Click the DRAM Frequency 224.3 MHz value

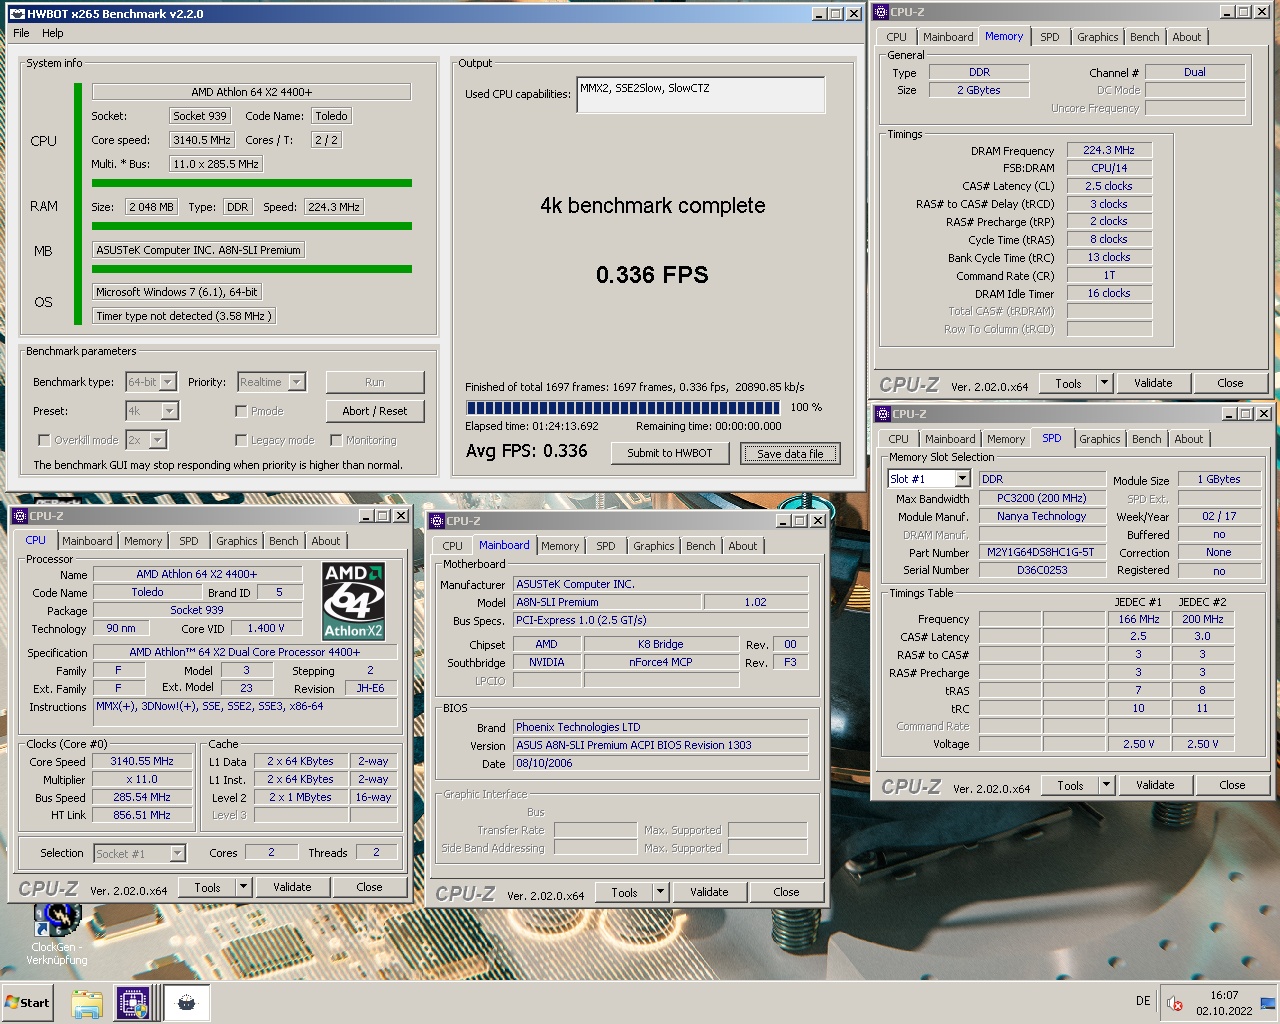point(1108,150)
